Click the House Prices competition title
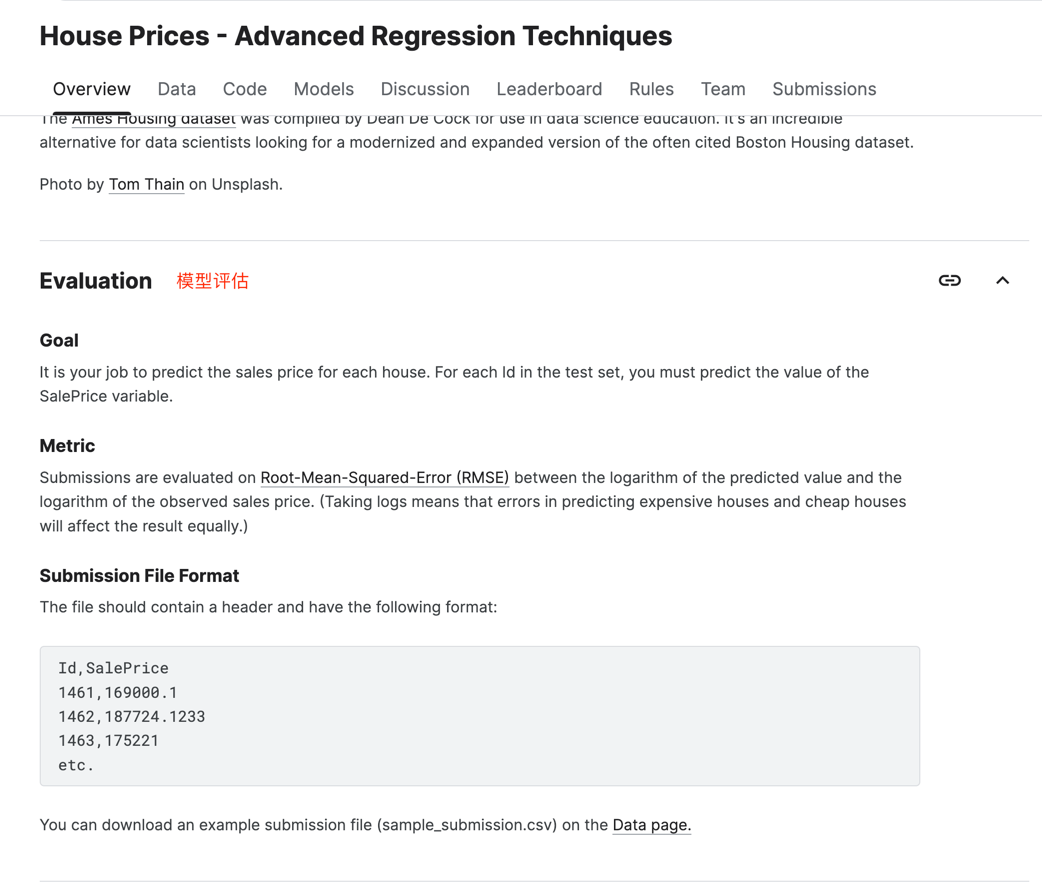Image resolution: width=1042 pixels, height=883 pixels. tap(356, 36)
